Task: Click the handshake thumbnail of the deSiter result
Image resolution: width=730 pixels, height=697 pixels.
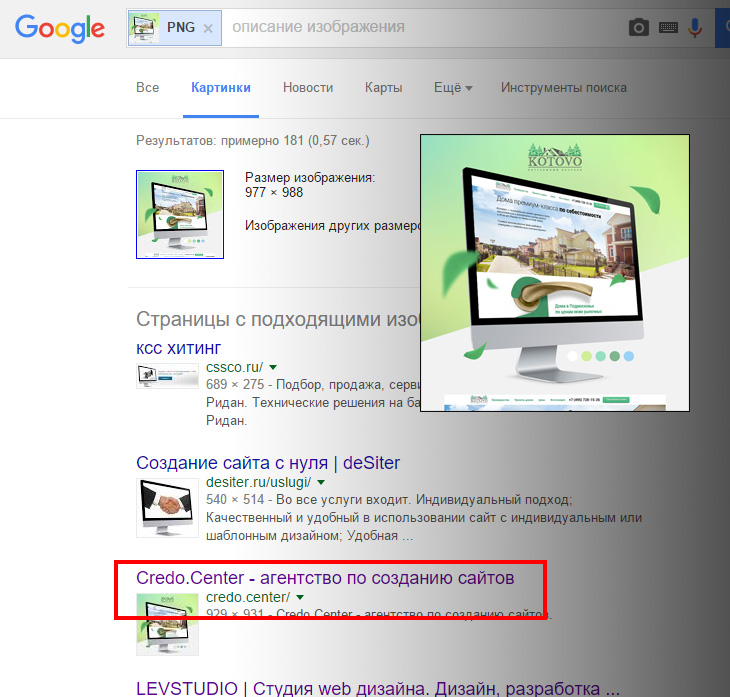Action: pyautogui.click(x=168, y=508)
